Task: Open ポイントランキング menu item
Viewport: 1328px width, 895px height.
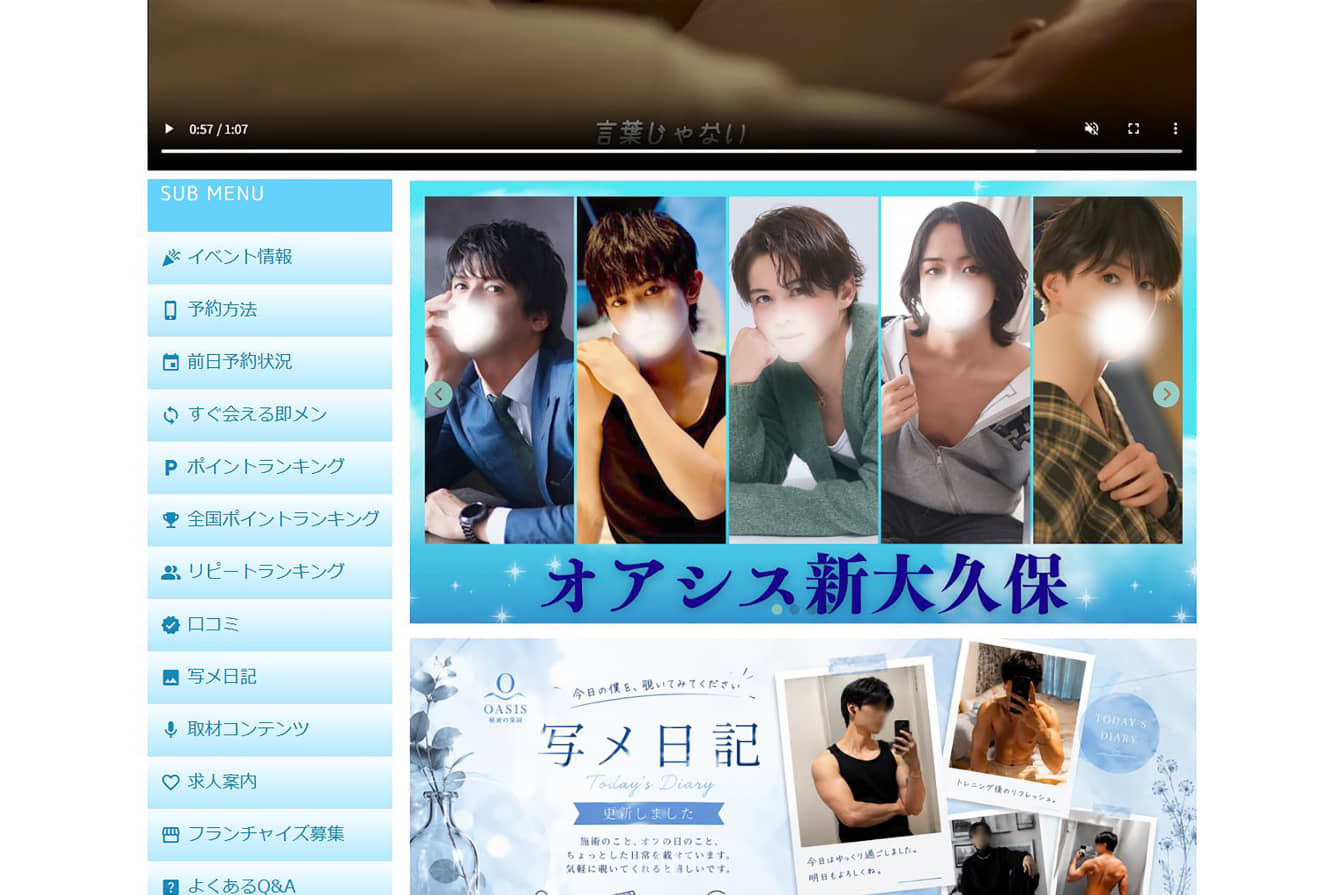Action: click(x=270, y=467)
